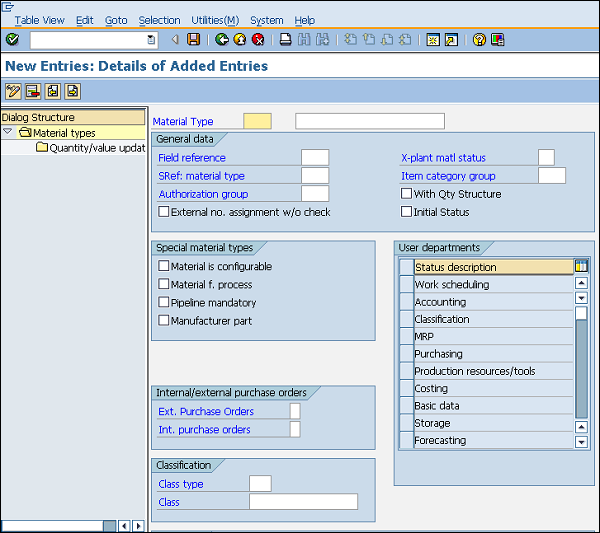Click the Material Type code field

click(258, 121)
